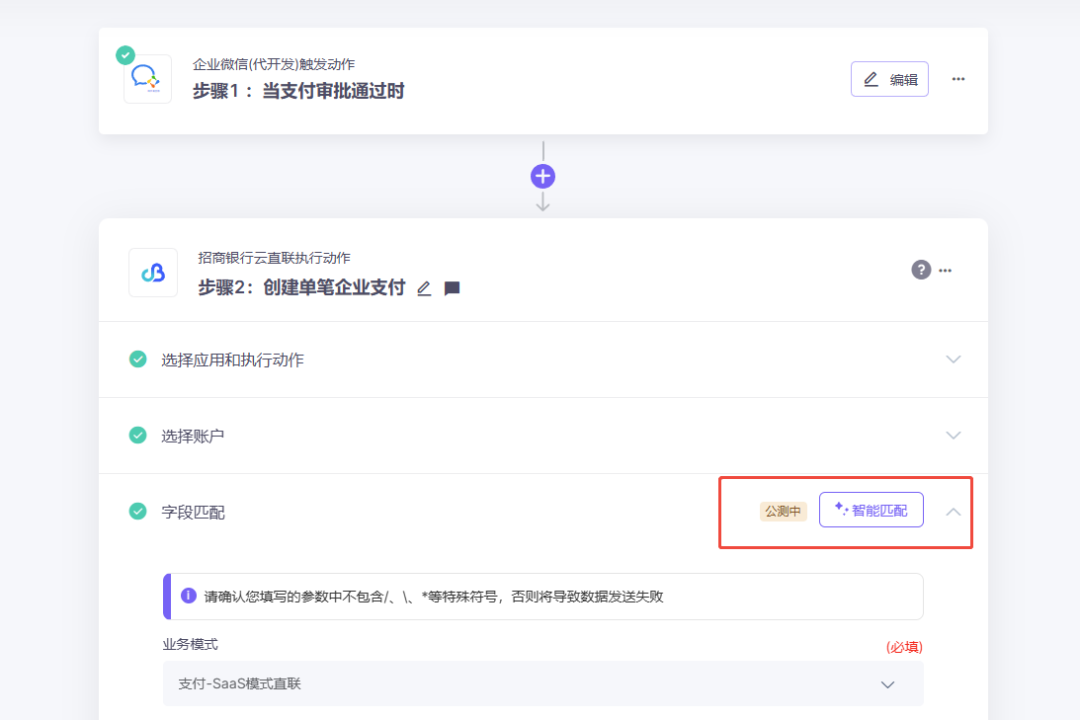Click the 步骤1：当支付审批通过时 title

pos(298,91)
